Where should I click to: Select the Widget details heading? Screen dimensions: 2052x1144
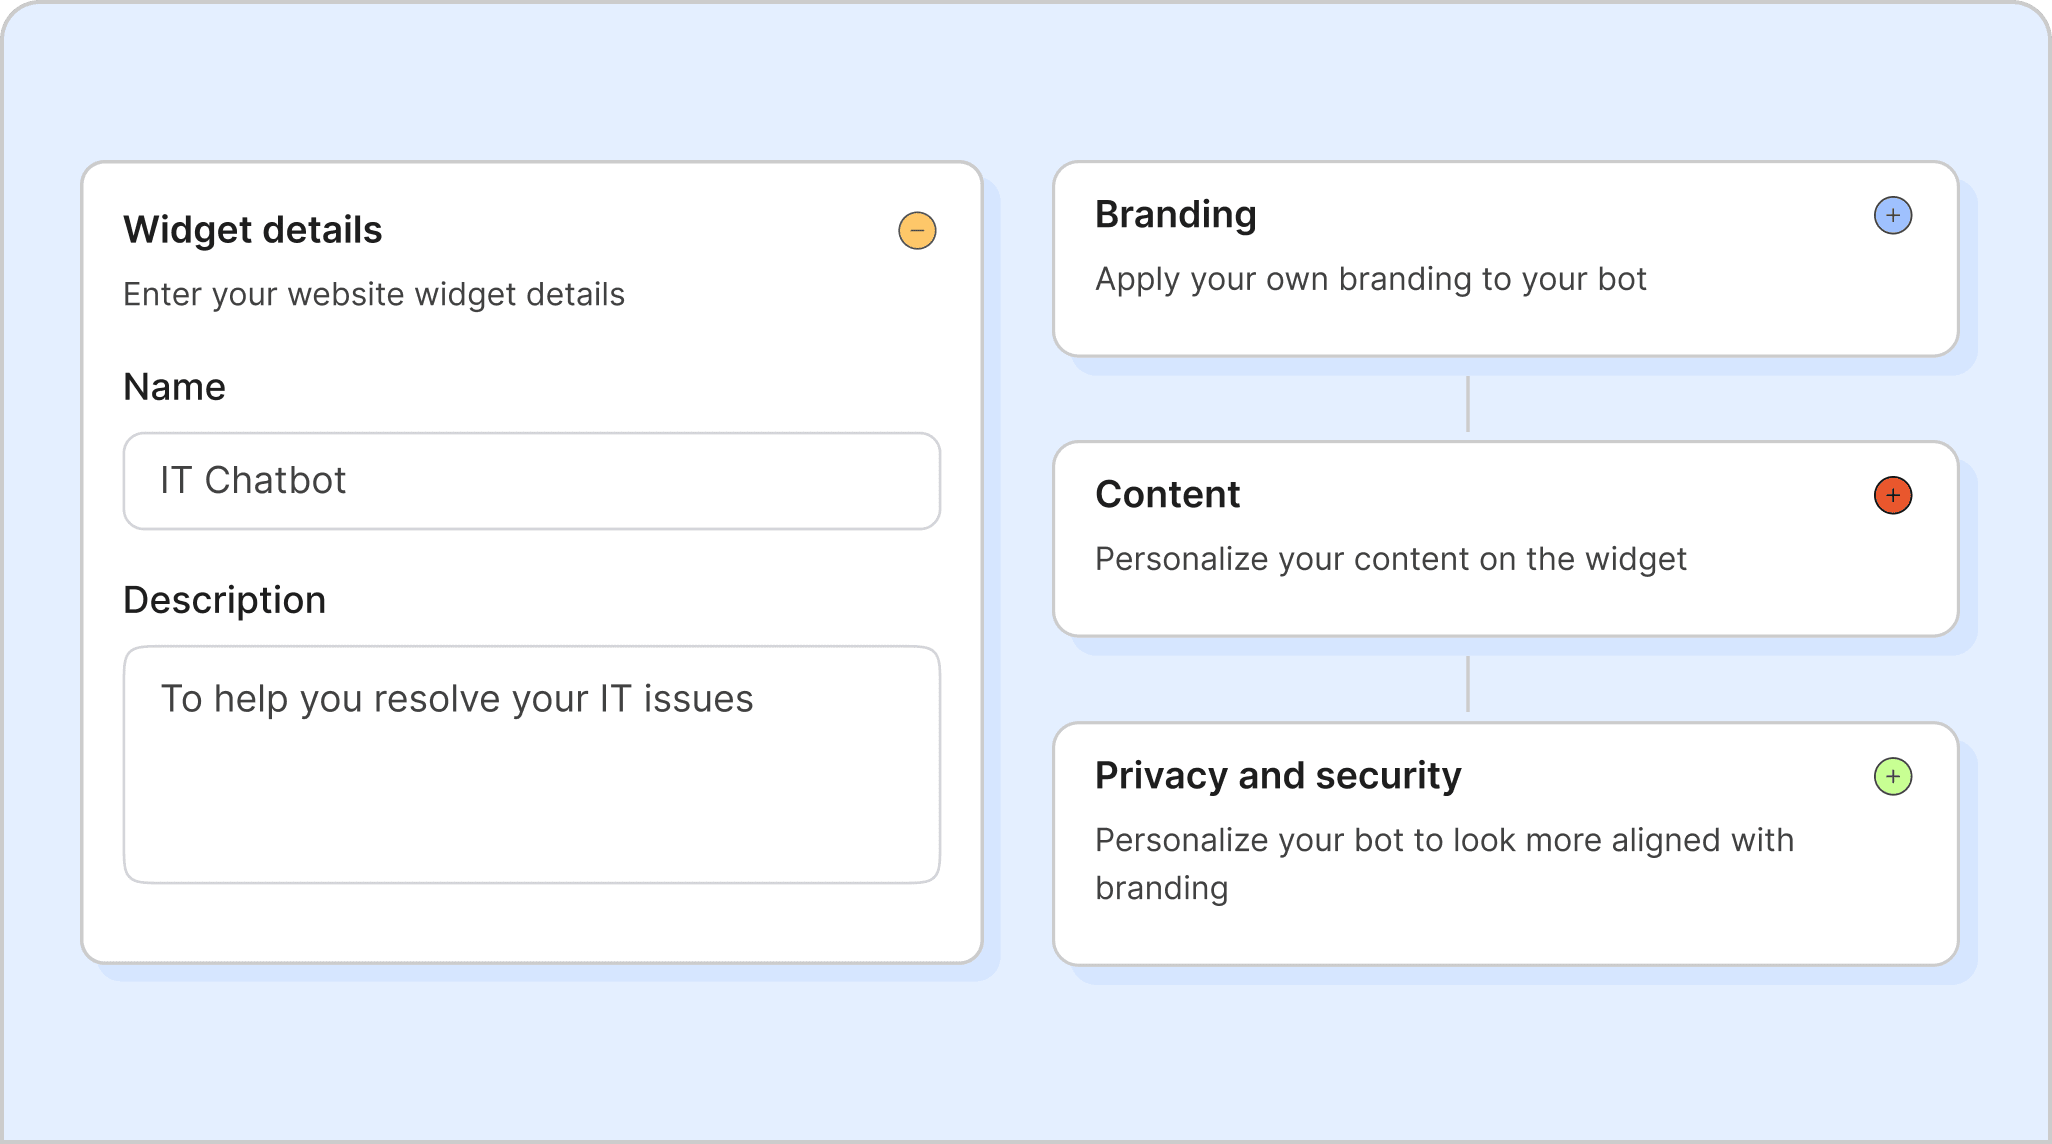click(x=253, y=230)
